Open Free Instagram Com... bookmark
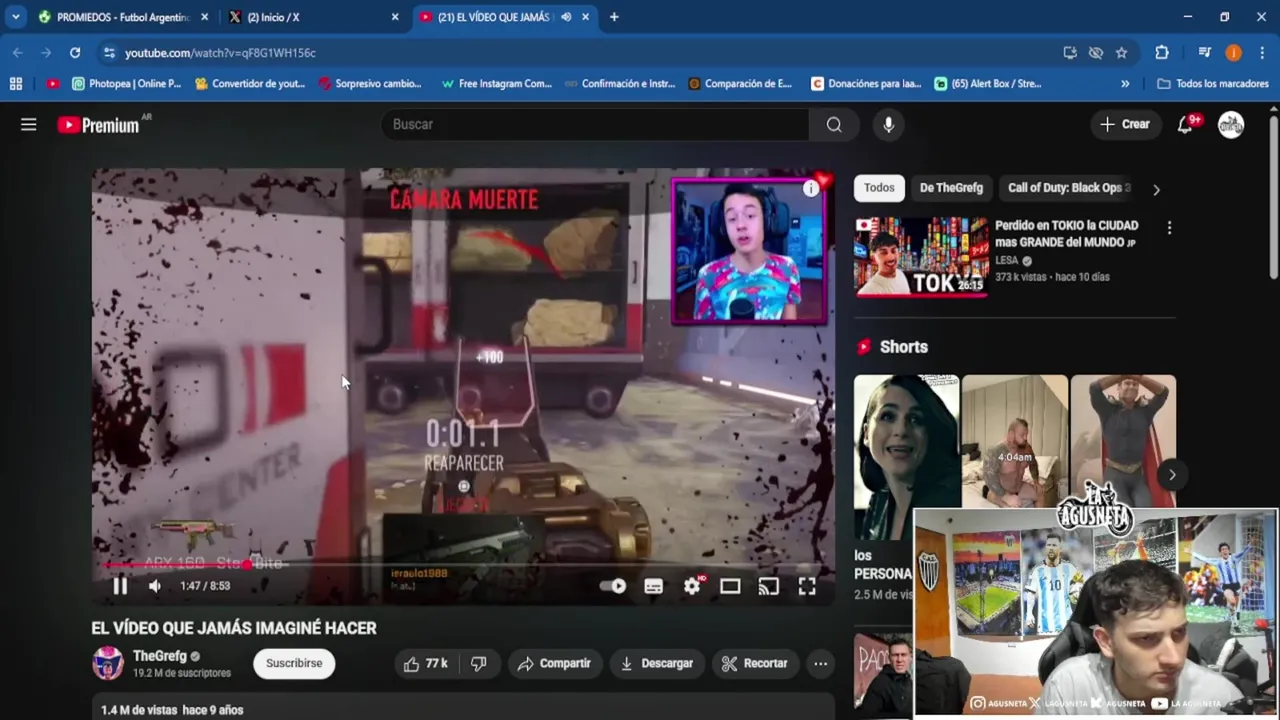The width and height of the screenshot is (1280, 720). tap(496, 84)
